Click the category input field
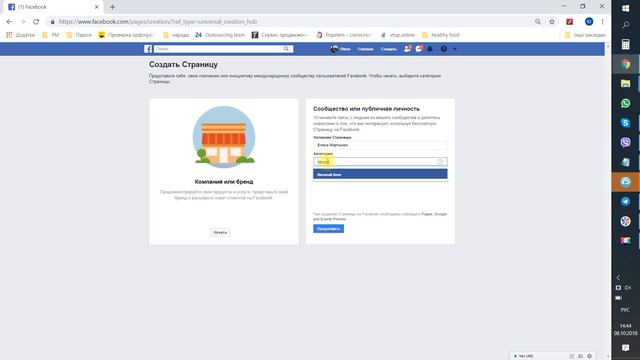 pos(380,162)
